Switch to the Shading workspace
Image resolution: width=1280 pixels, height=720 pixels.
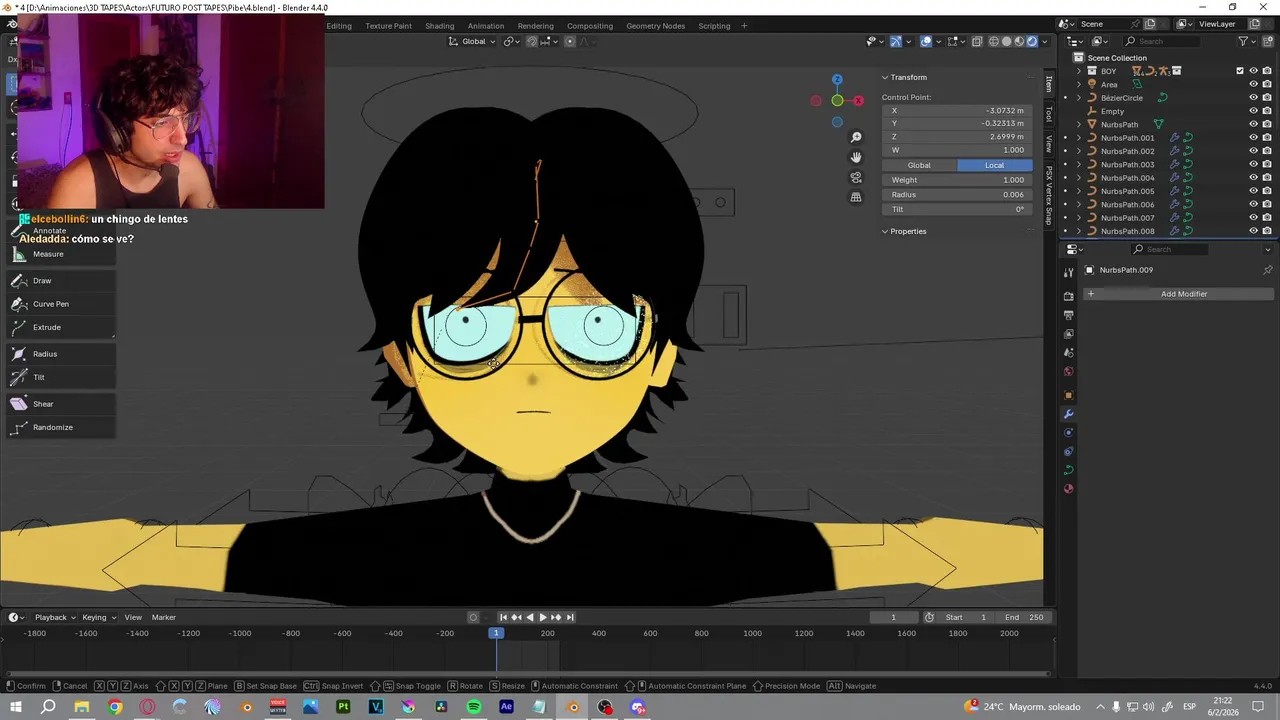pyautogui.click(x=439, y=26)
